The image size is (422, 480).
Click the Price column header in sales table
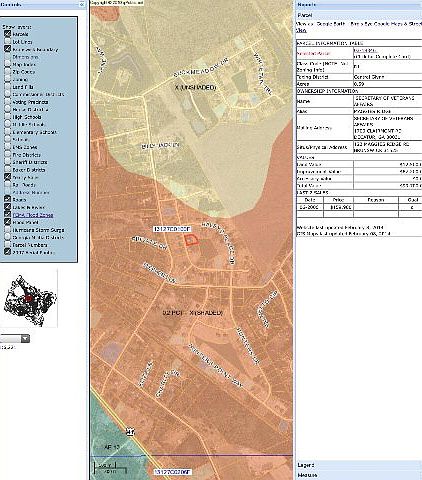coord(338,200)
